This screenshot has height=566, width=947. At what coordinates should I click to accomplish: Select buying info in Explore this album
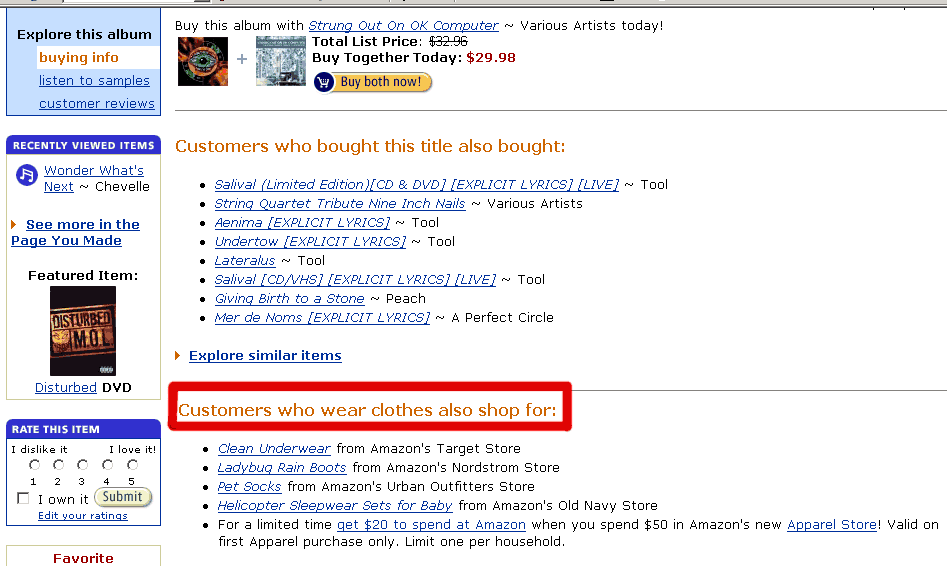point(79,57)
